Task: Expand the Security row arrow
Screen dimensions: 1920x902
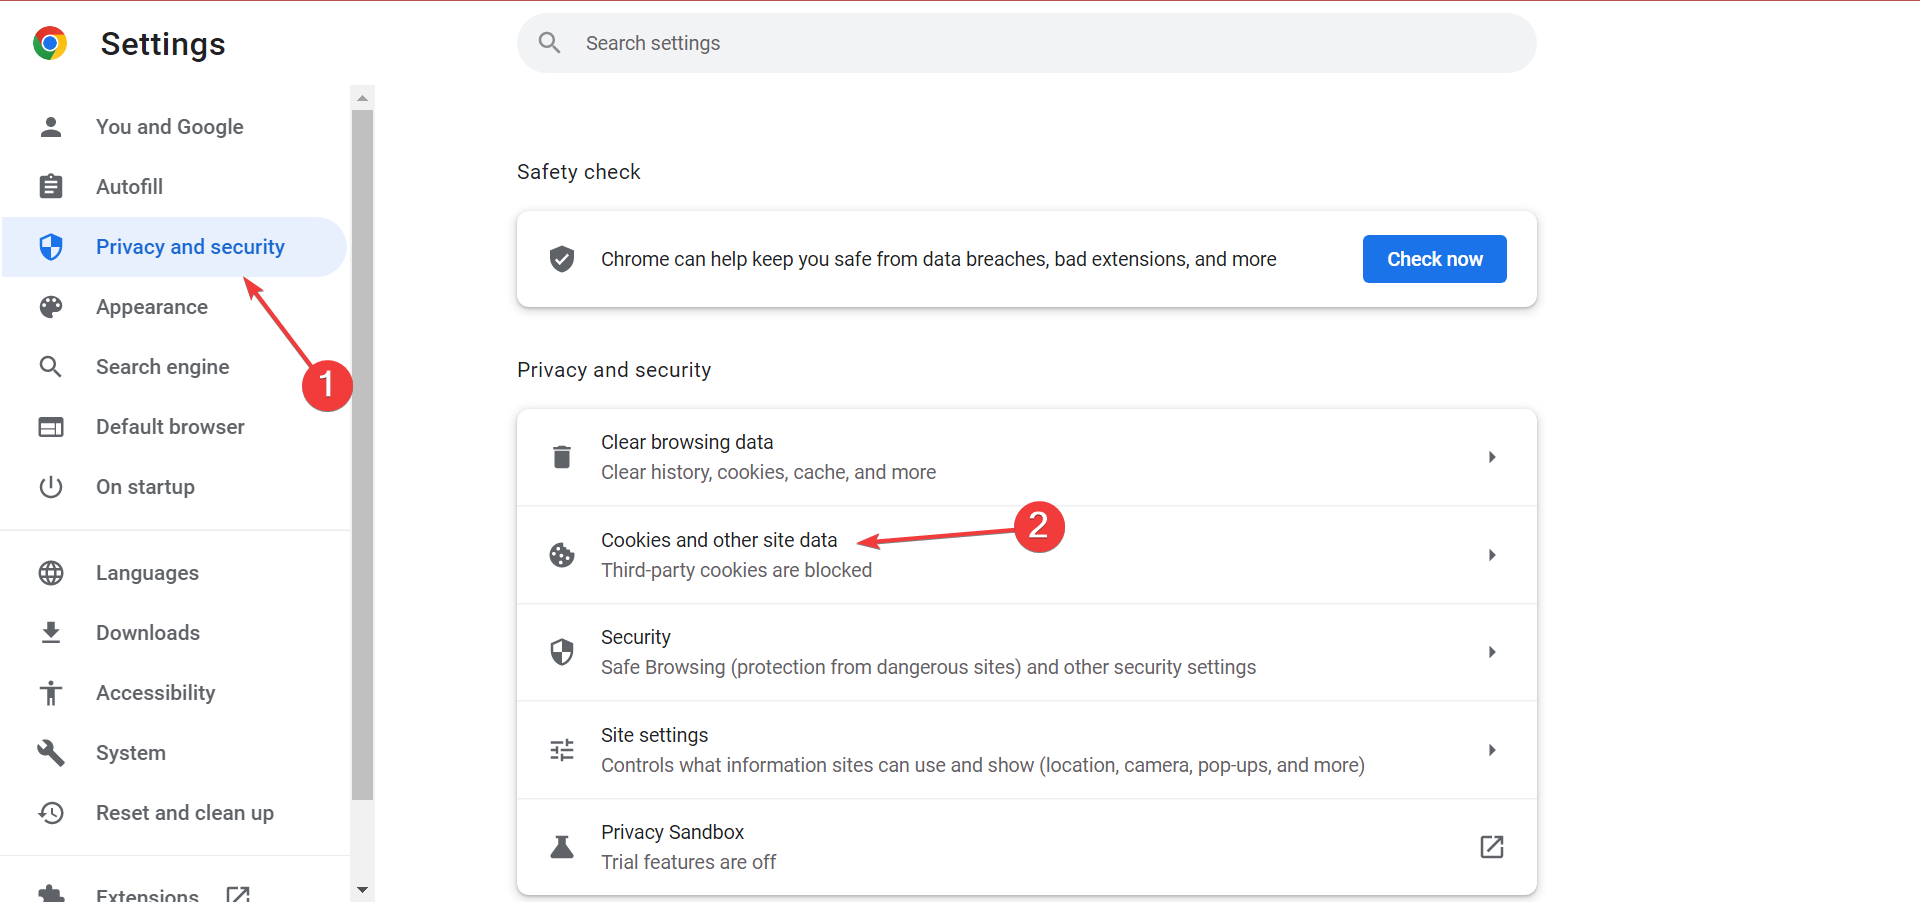Action: (x=1491, y=652)
